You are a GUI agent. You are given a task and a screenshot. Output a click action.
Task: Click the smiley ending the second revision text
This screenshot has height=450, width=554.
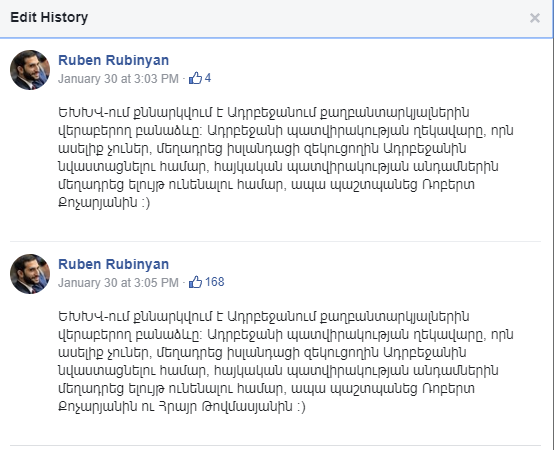301,407
